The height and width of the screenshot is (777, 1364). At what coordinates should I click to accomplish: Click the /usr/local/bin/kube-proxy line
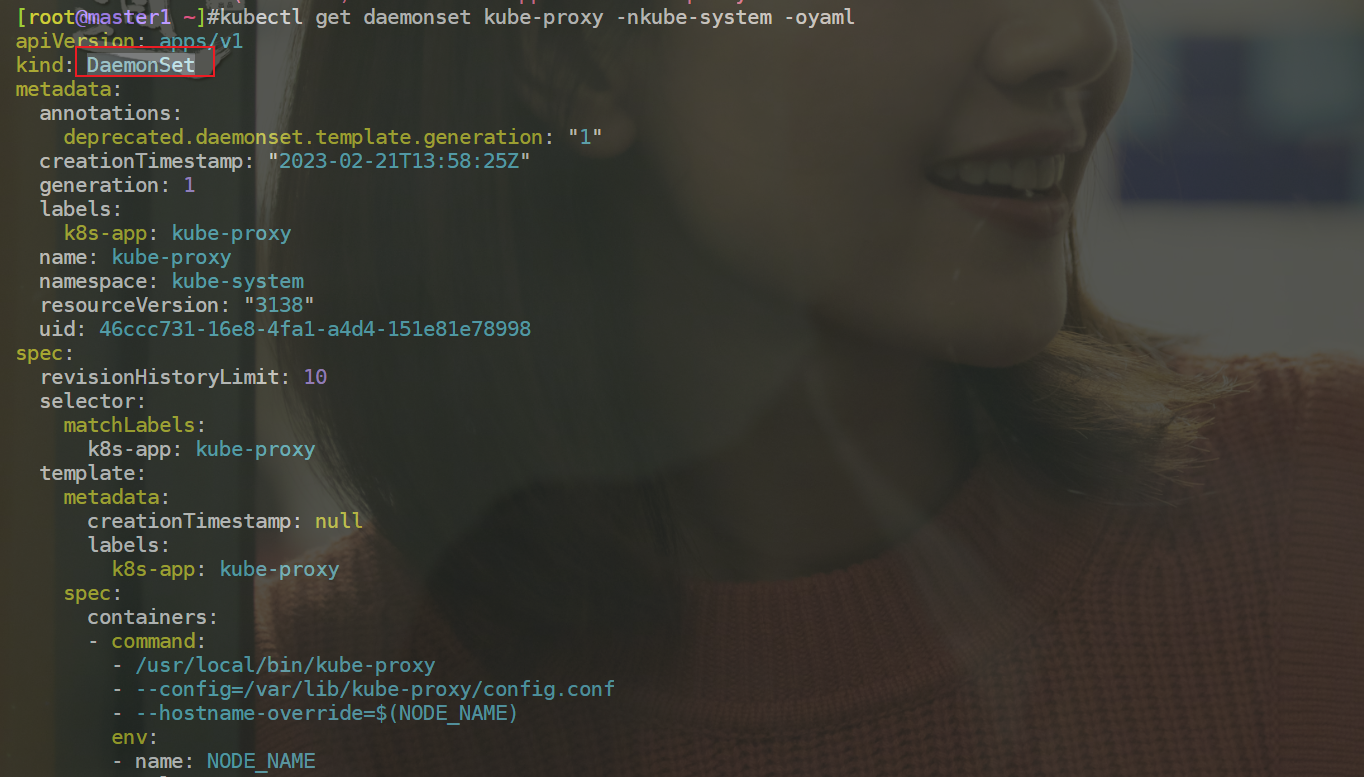tap(273, 665)
